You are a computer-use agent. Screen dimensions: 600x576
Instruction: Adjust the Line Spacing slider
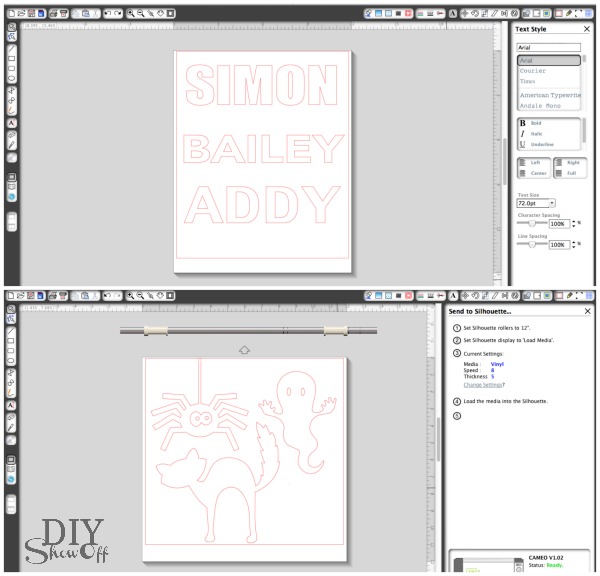pos(531,244)
